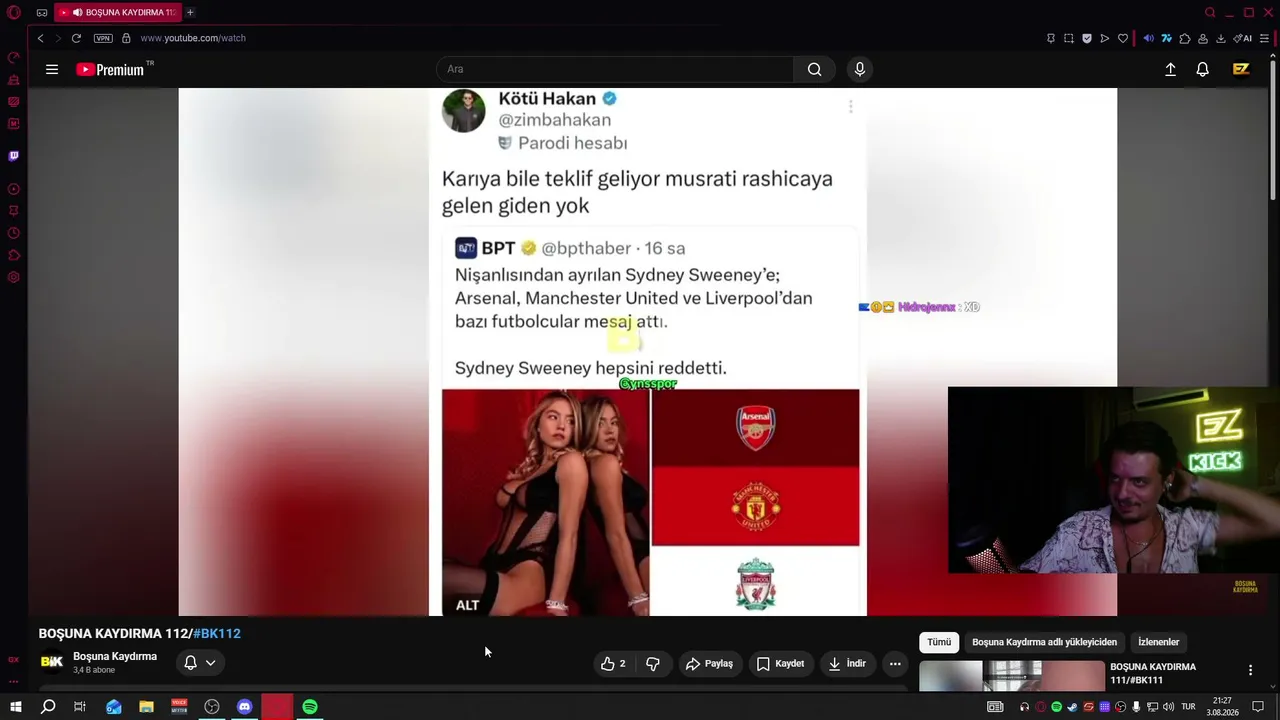
Task: Open a new browser tab
Action: (x=190, y=12)
